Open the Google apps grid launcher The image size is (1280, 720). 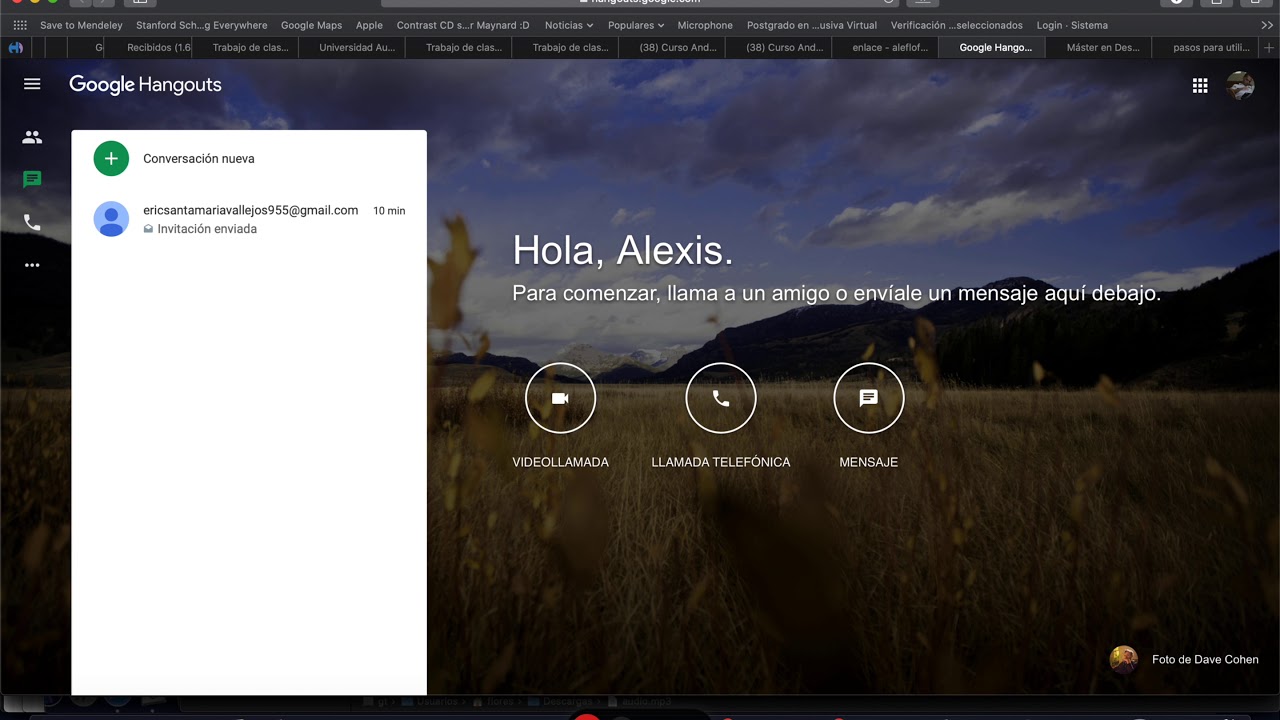click(1200, 86)
